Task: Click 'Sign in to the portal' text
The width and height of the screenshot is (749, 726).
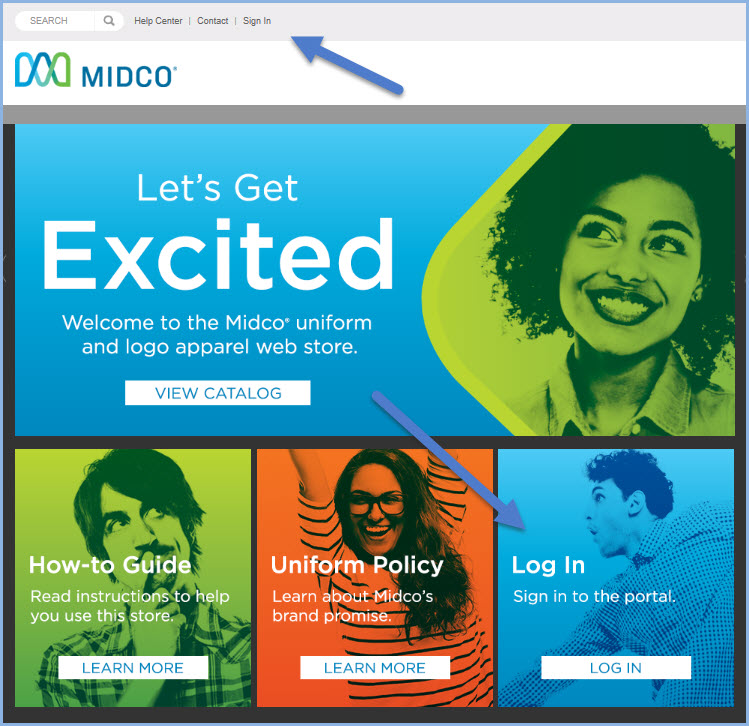Action: [594, 596]
